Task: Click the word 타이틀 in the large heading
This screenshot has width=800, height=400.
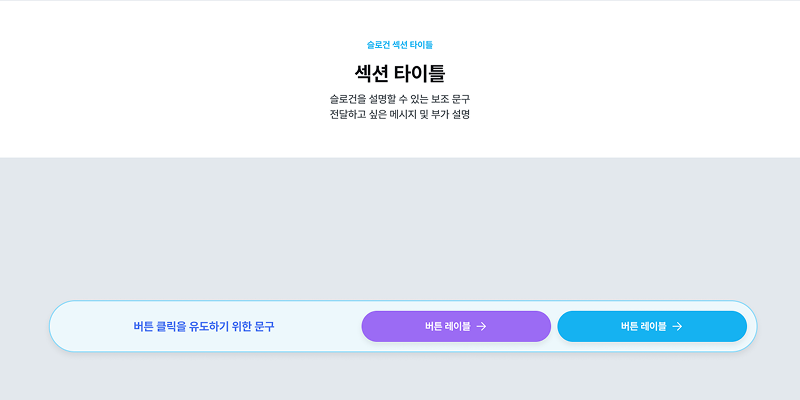Action: point(422,73)
